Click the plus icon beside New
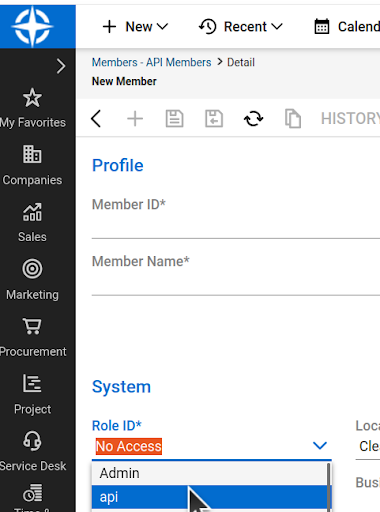Image resolution: width=380 pixels, height=512 pixels. [109, 27]
